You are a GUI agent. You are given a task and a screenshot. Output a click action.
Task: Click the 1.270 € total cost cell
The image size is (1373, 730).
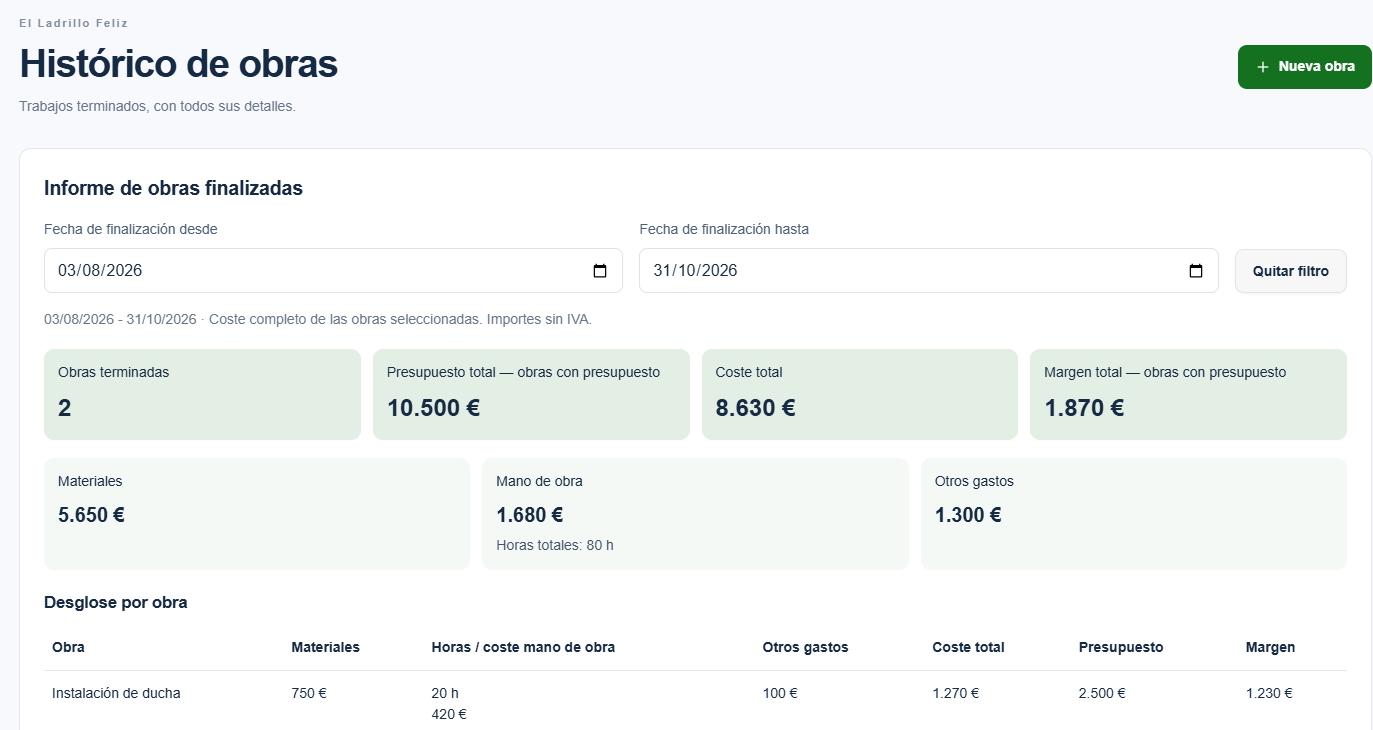click(955, 693)
